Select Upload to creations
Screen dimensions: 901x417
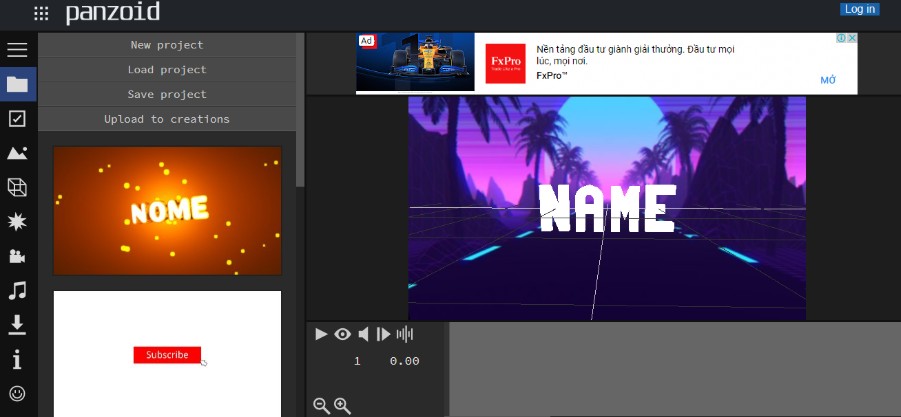tap(167, 119)
